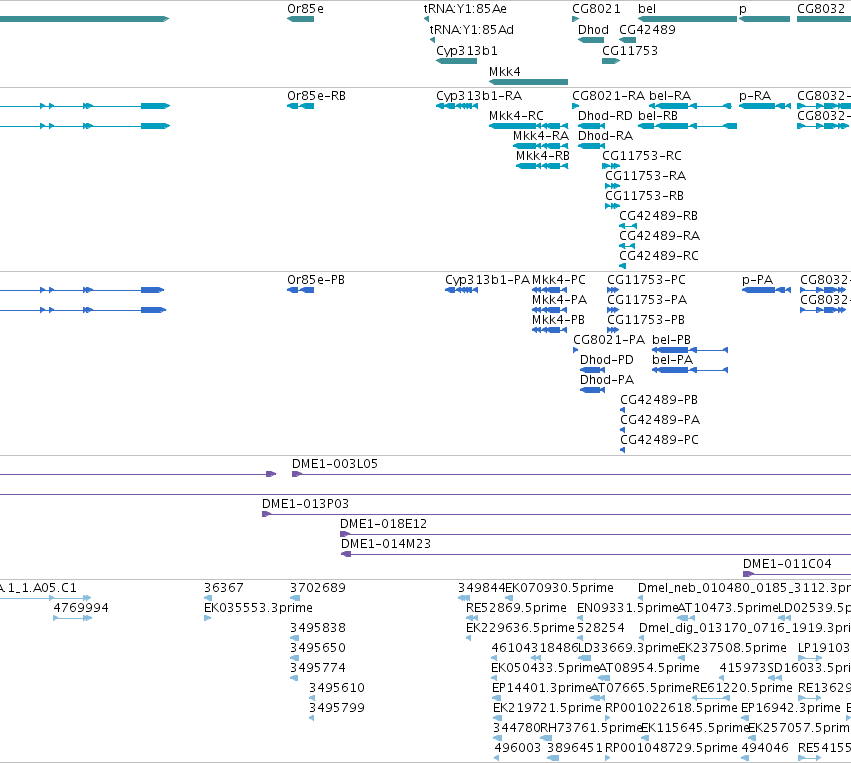Select the Mkk4-RA transcript label
Viewport: 851px width, 763px height.
click(541, 136)
